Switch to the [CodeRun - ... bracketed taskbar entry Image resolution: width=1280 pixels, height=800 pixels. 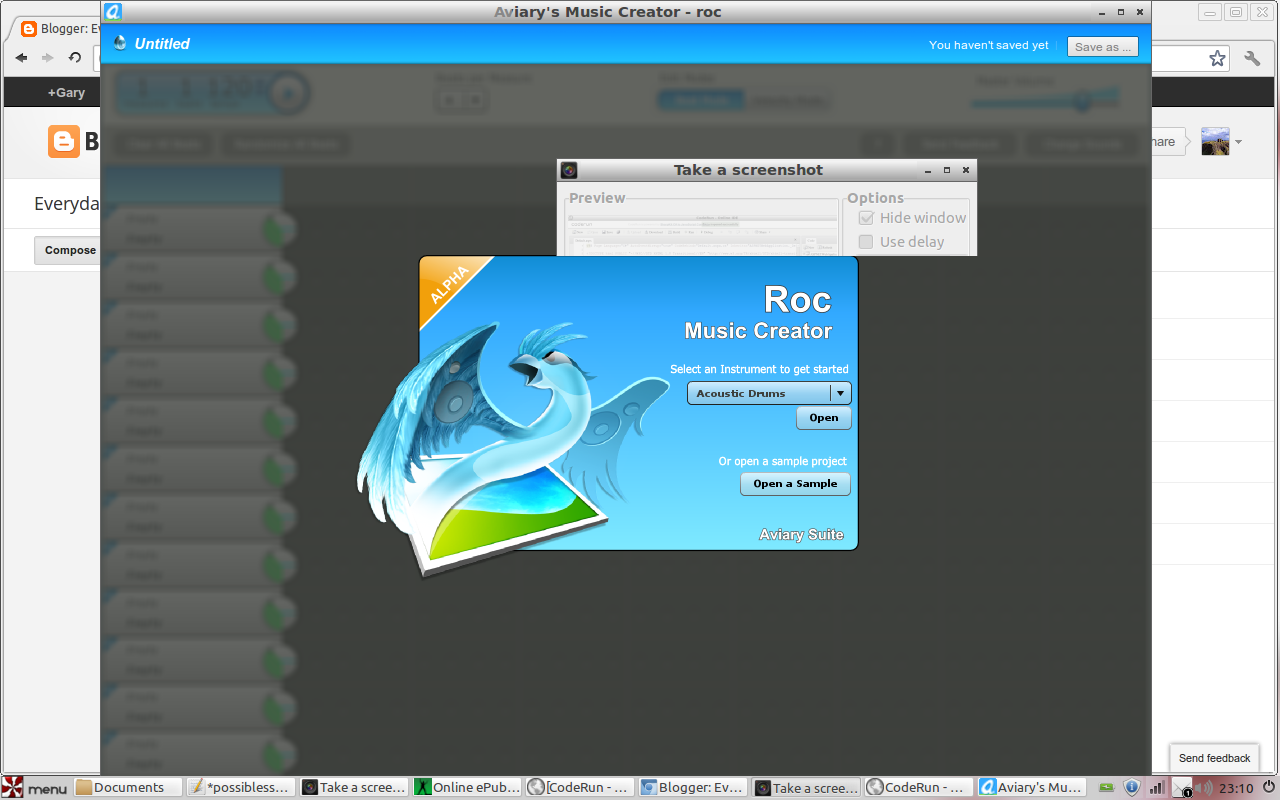[580, 788]
